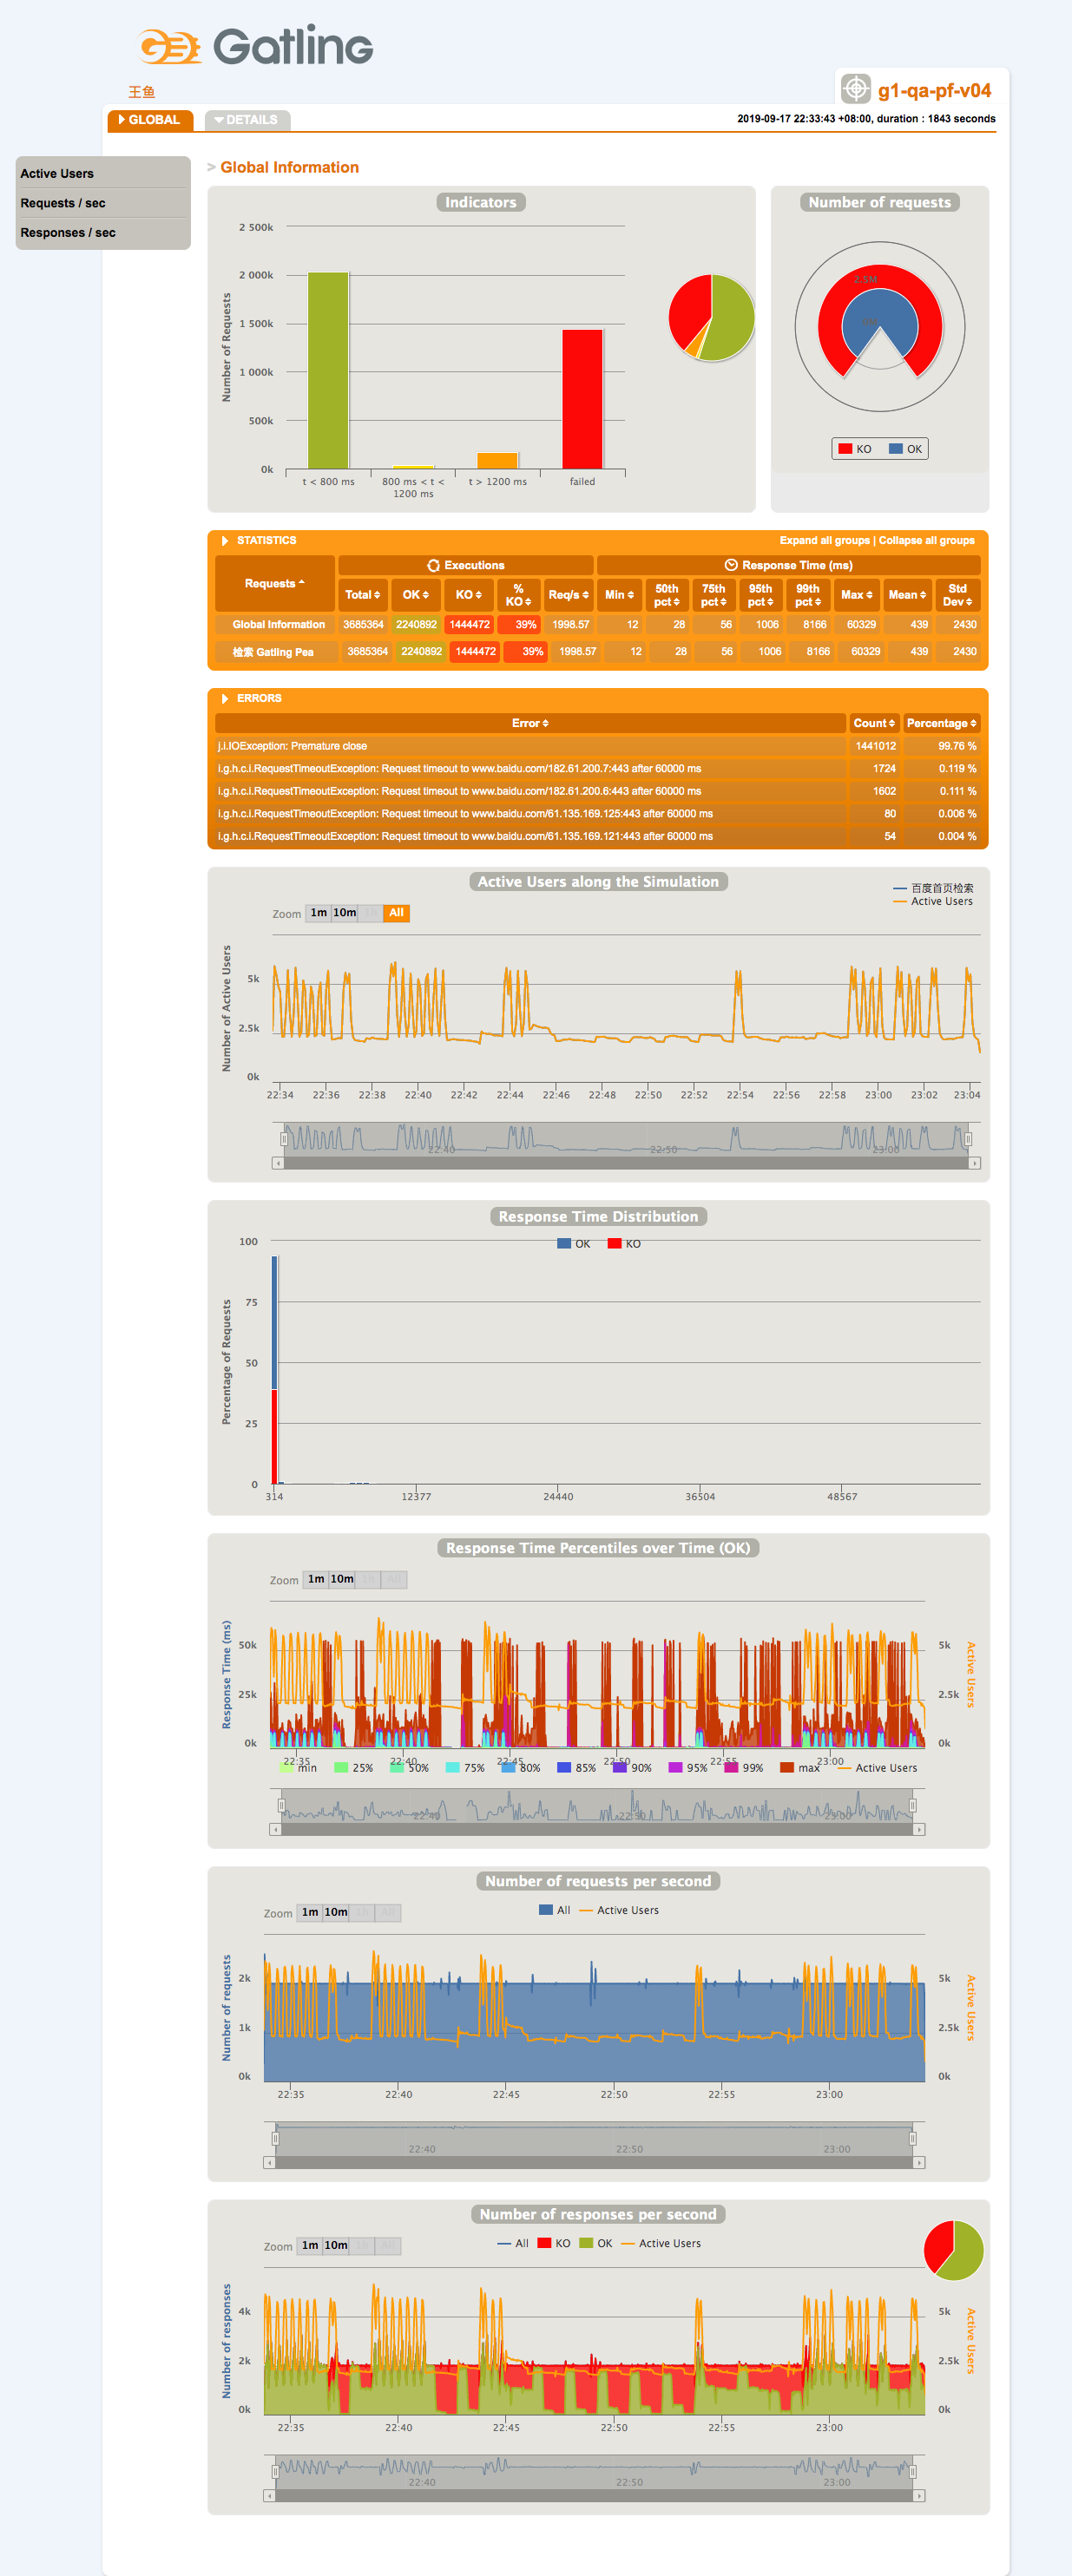This screenshot has height=2576, width=1072.
Task: Sort by 95th pct column
Action: [761, 595]
